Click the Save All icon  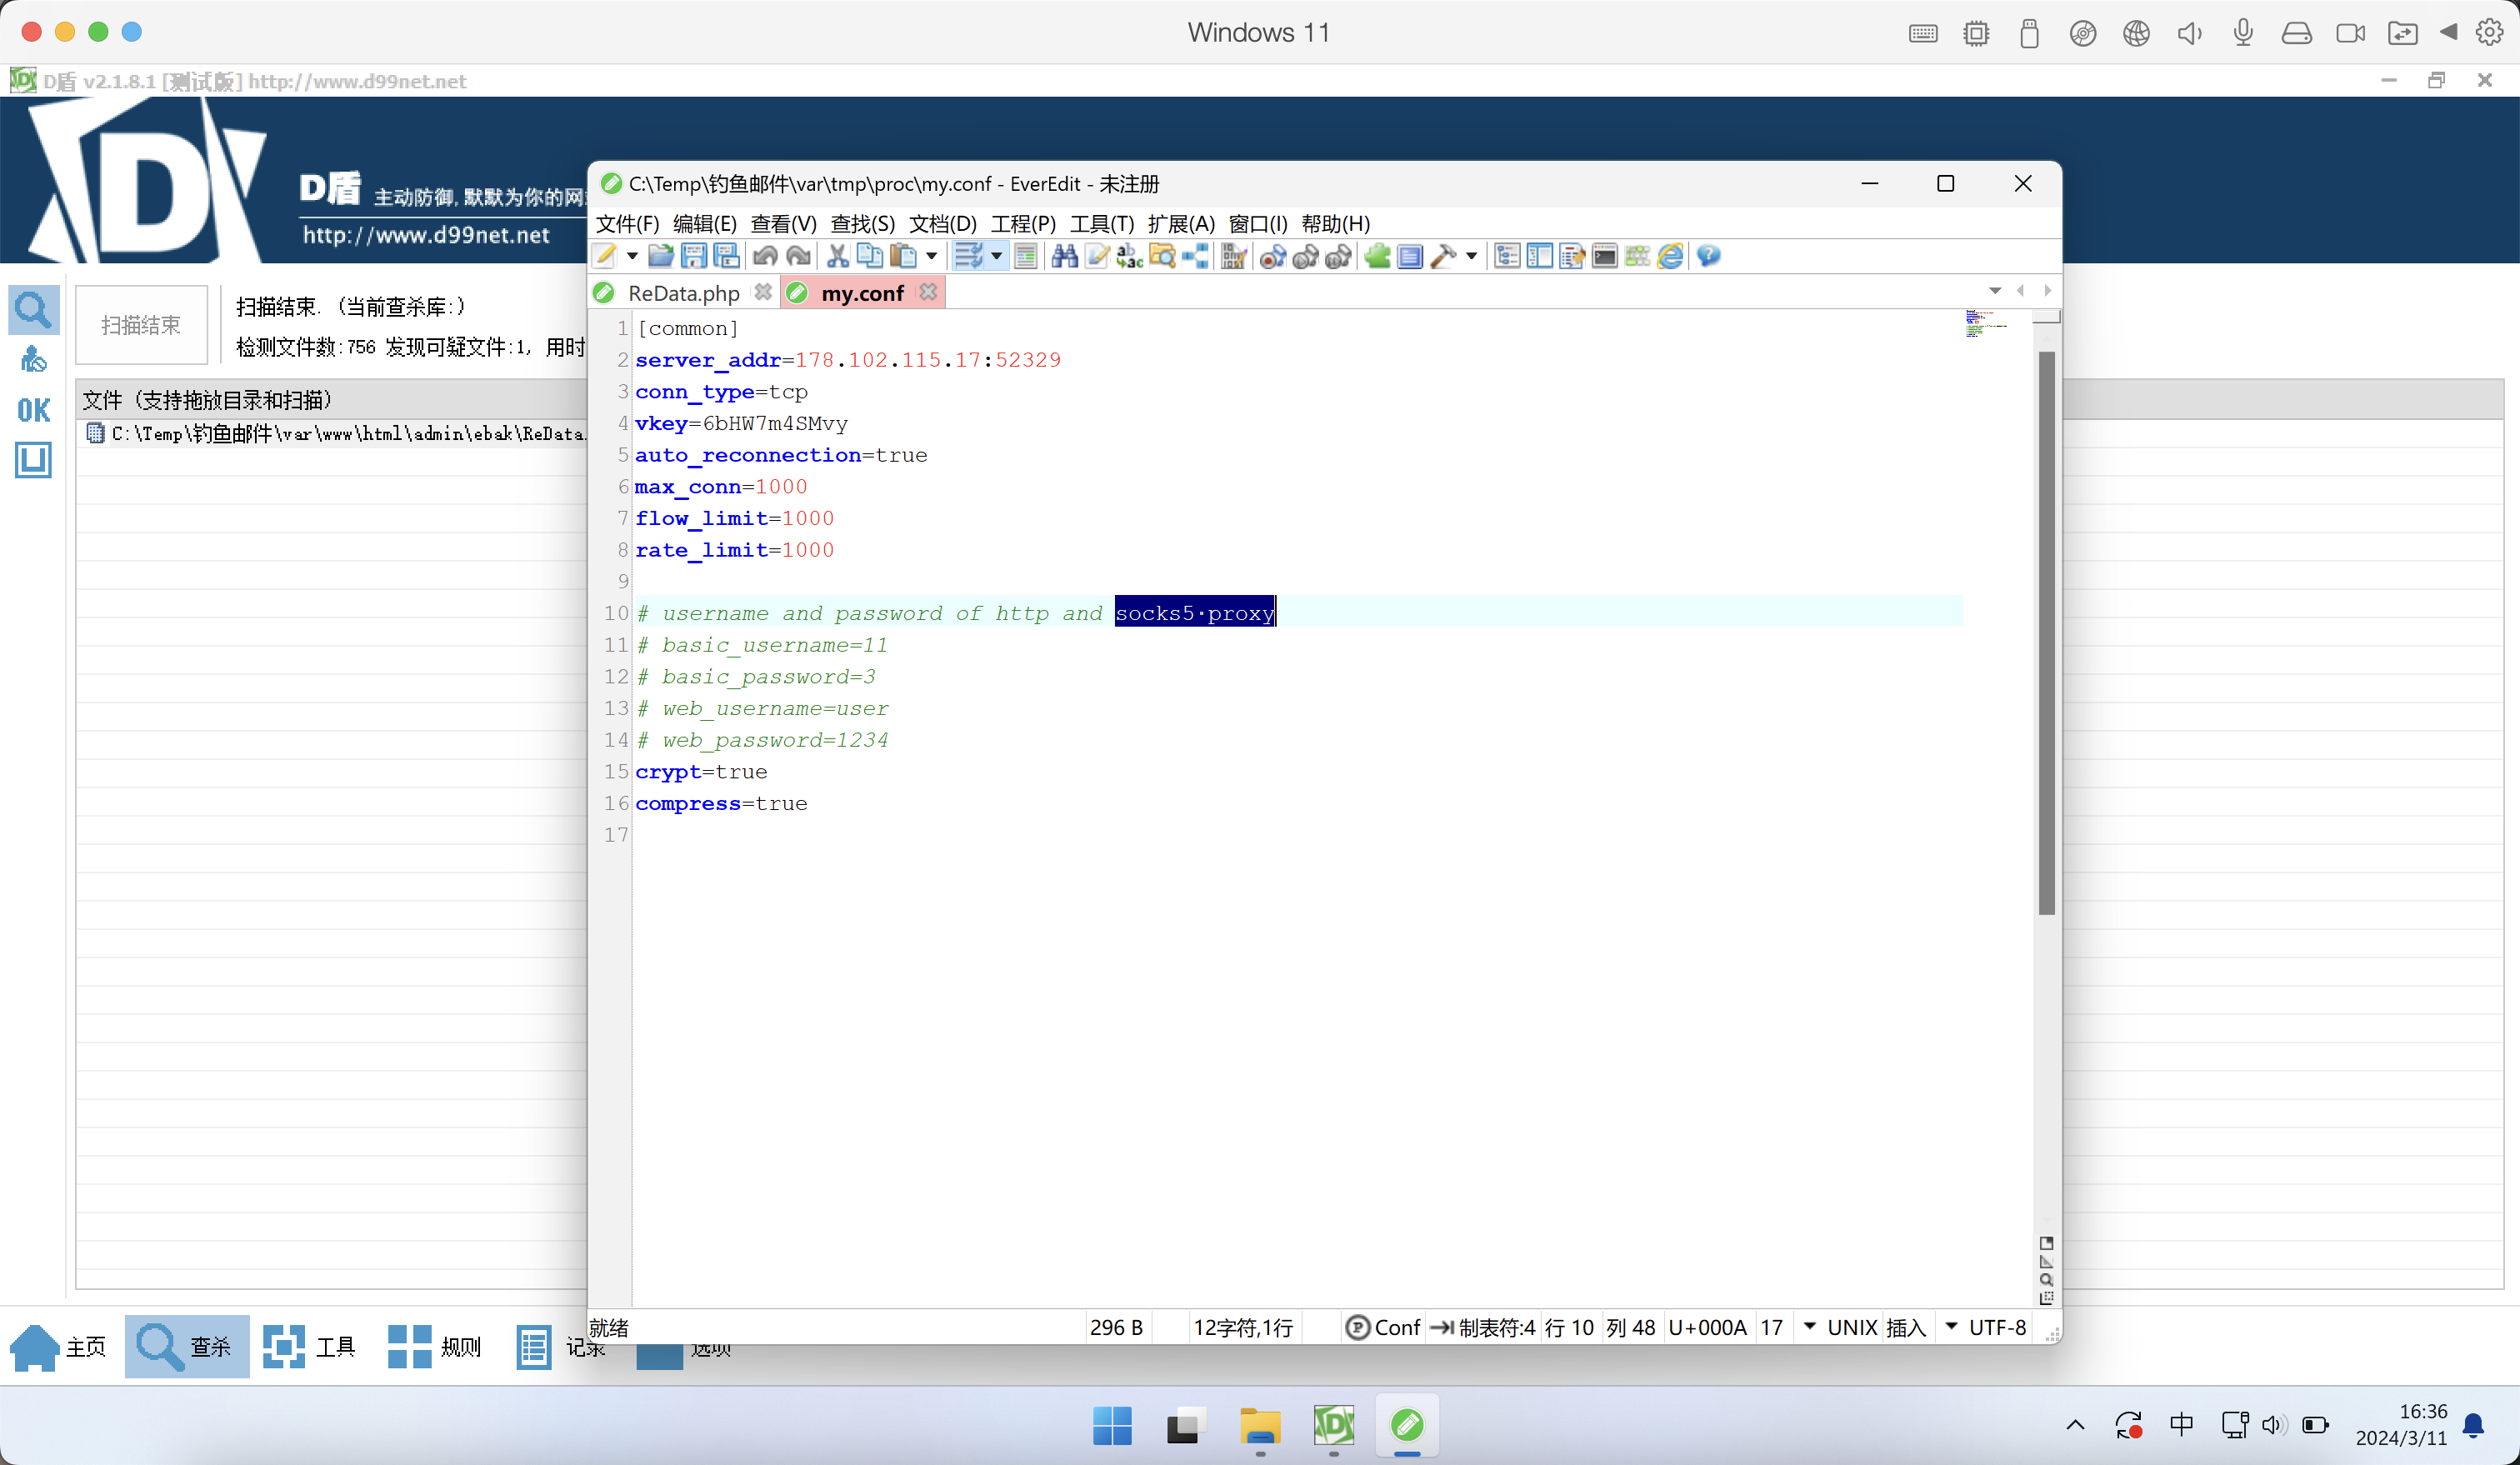point(726,256)
